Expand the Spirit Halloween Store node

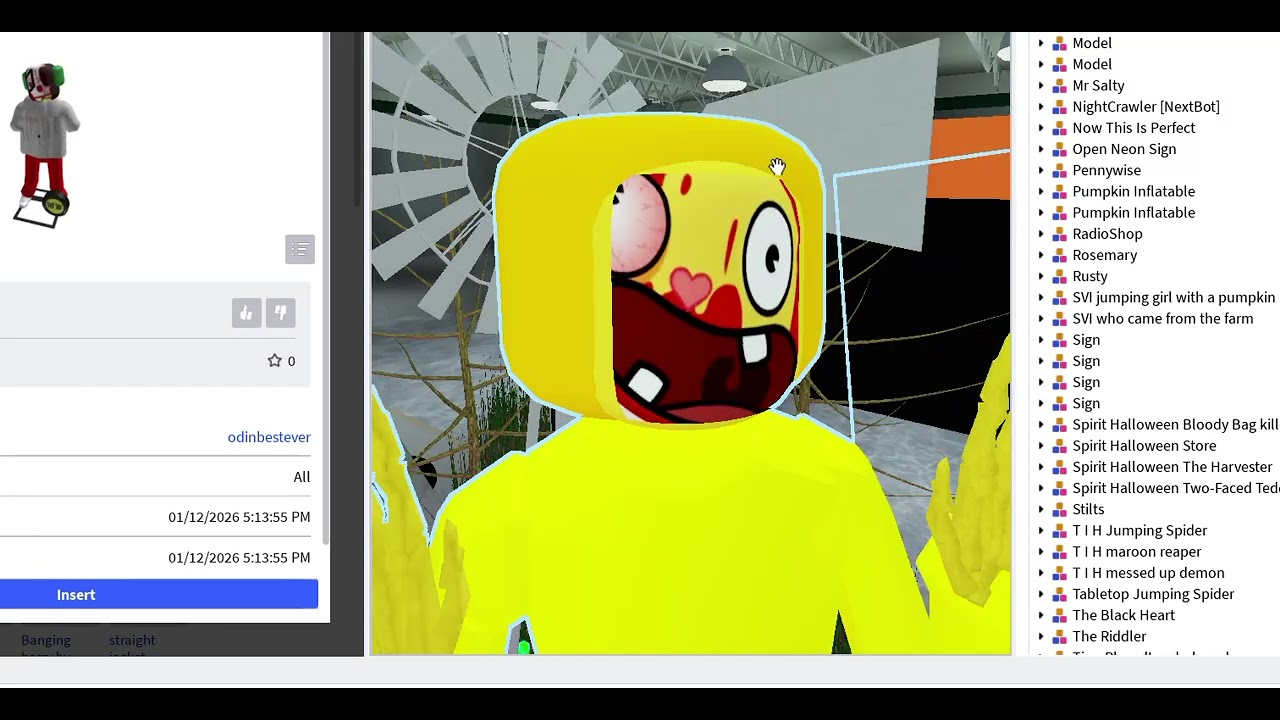1041,446
